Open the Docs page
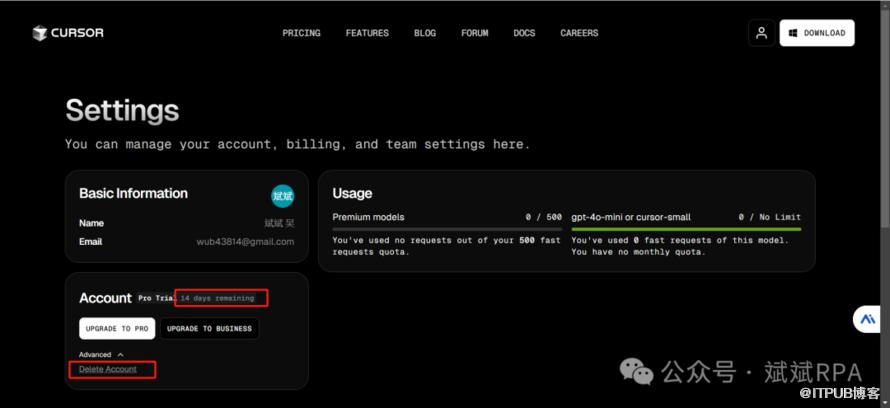The height and width of the screenshot is (408, 890). pos(524,33)
